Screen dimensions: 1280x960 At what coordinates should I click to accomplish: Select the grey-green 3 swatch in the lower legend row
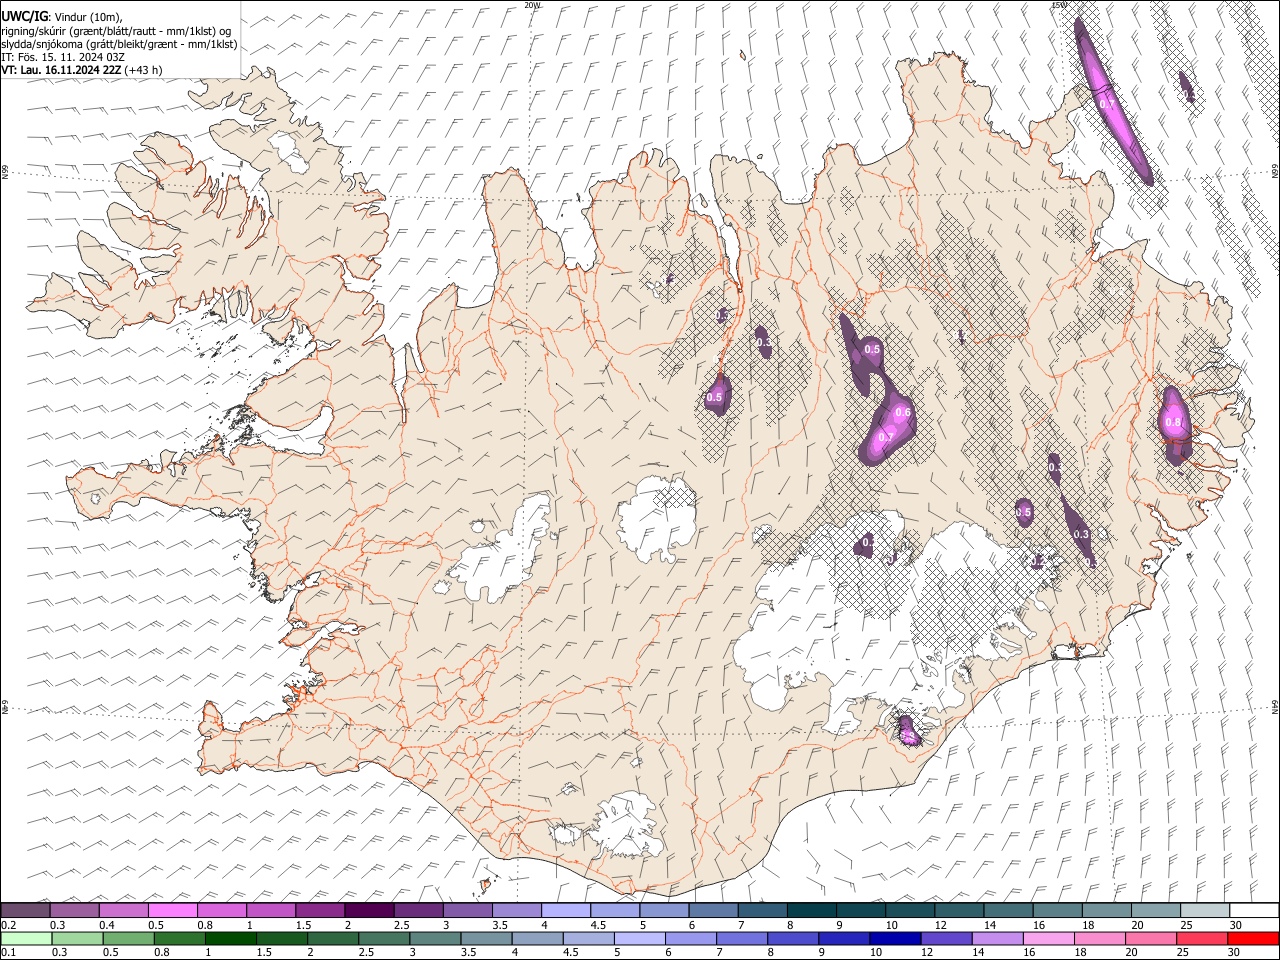pos(435,938)
